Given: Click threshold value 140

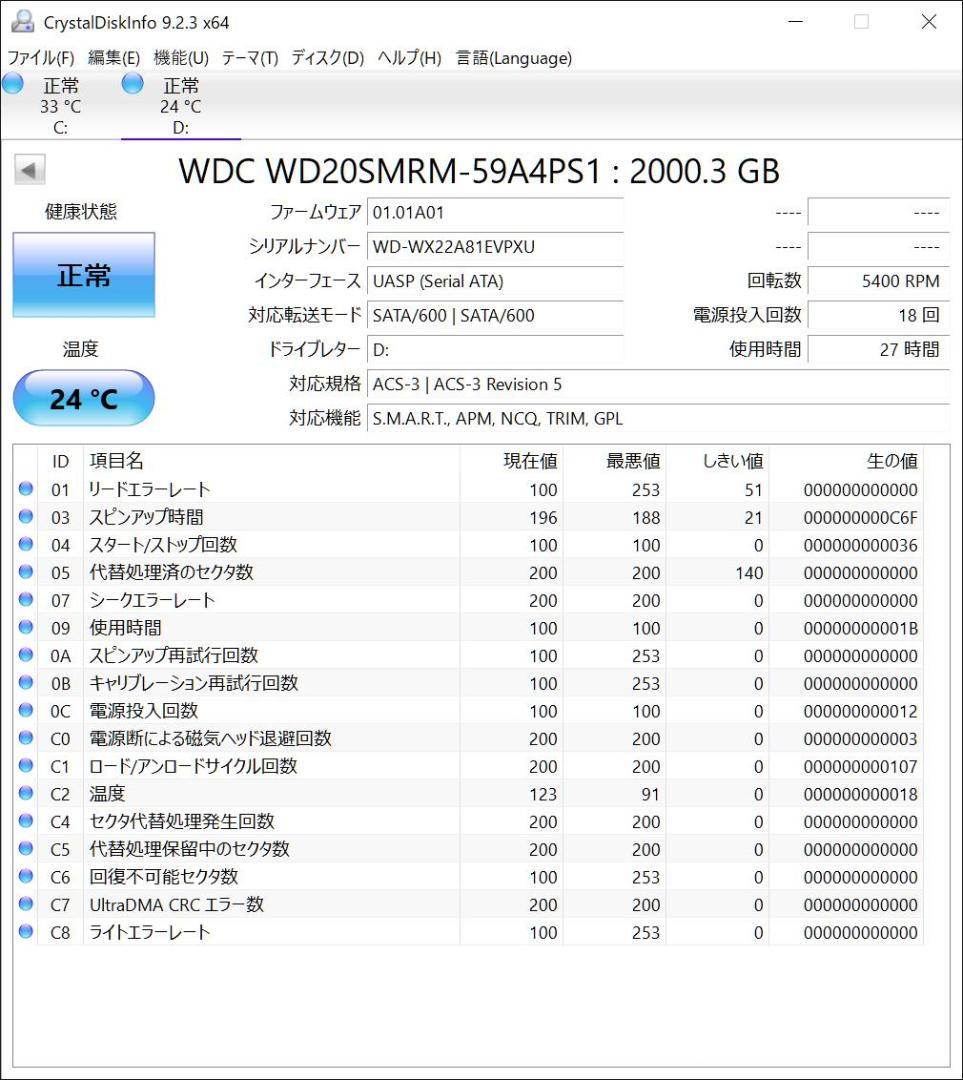Looking at the screenshot, I should coord(749,573).
